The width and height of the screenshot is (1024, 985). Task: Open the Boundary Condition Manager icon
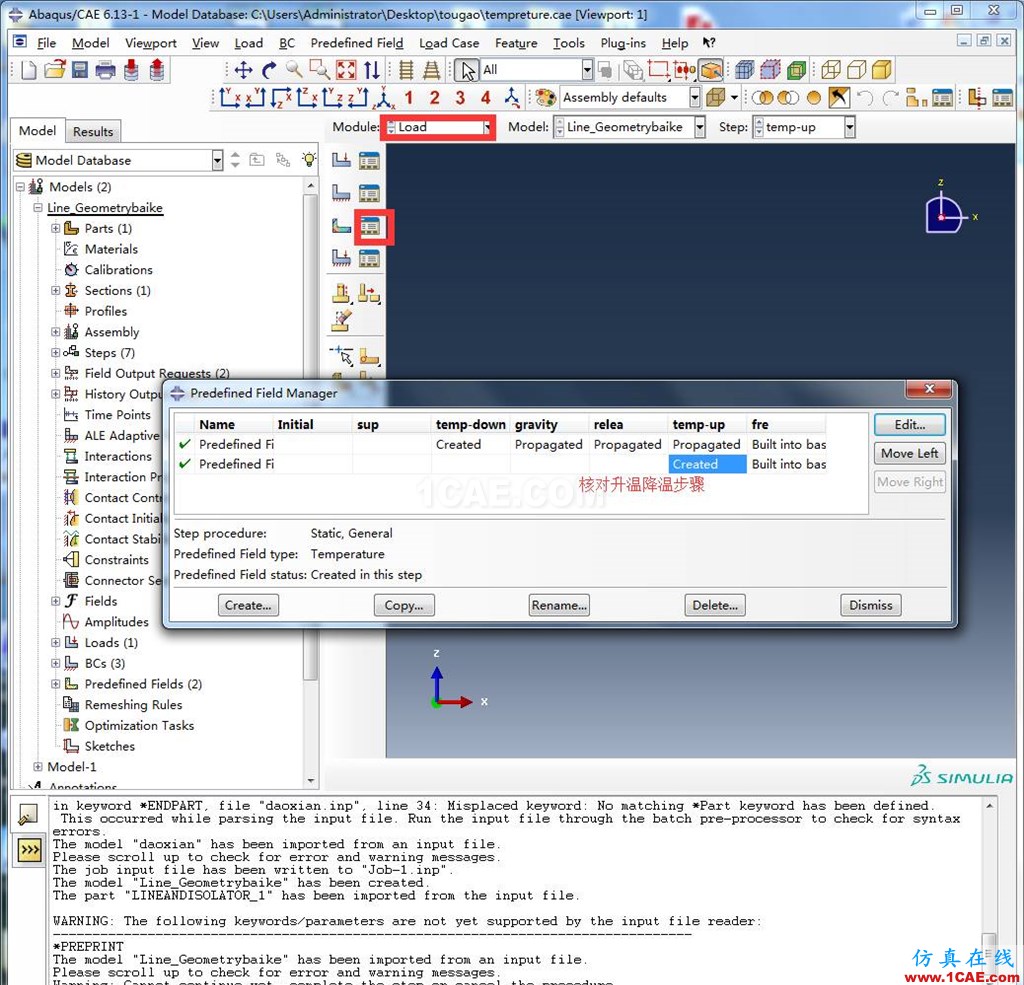tap(369, 193)
